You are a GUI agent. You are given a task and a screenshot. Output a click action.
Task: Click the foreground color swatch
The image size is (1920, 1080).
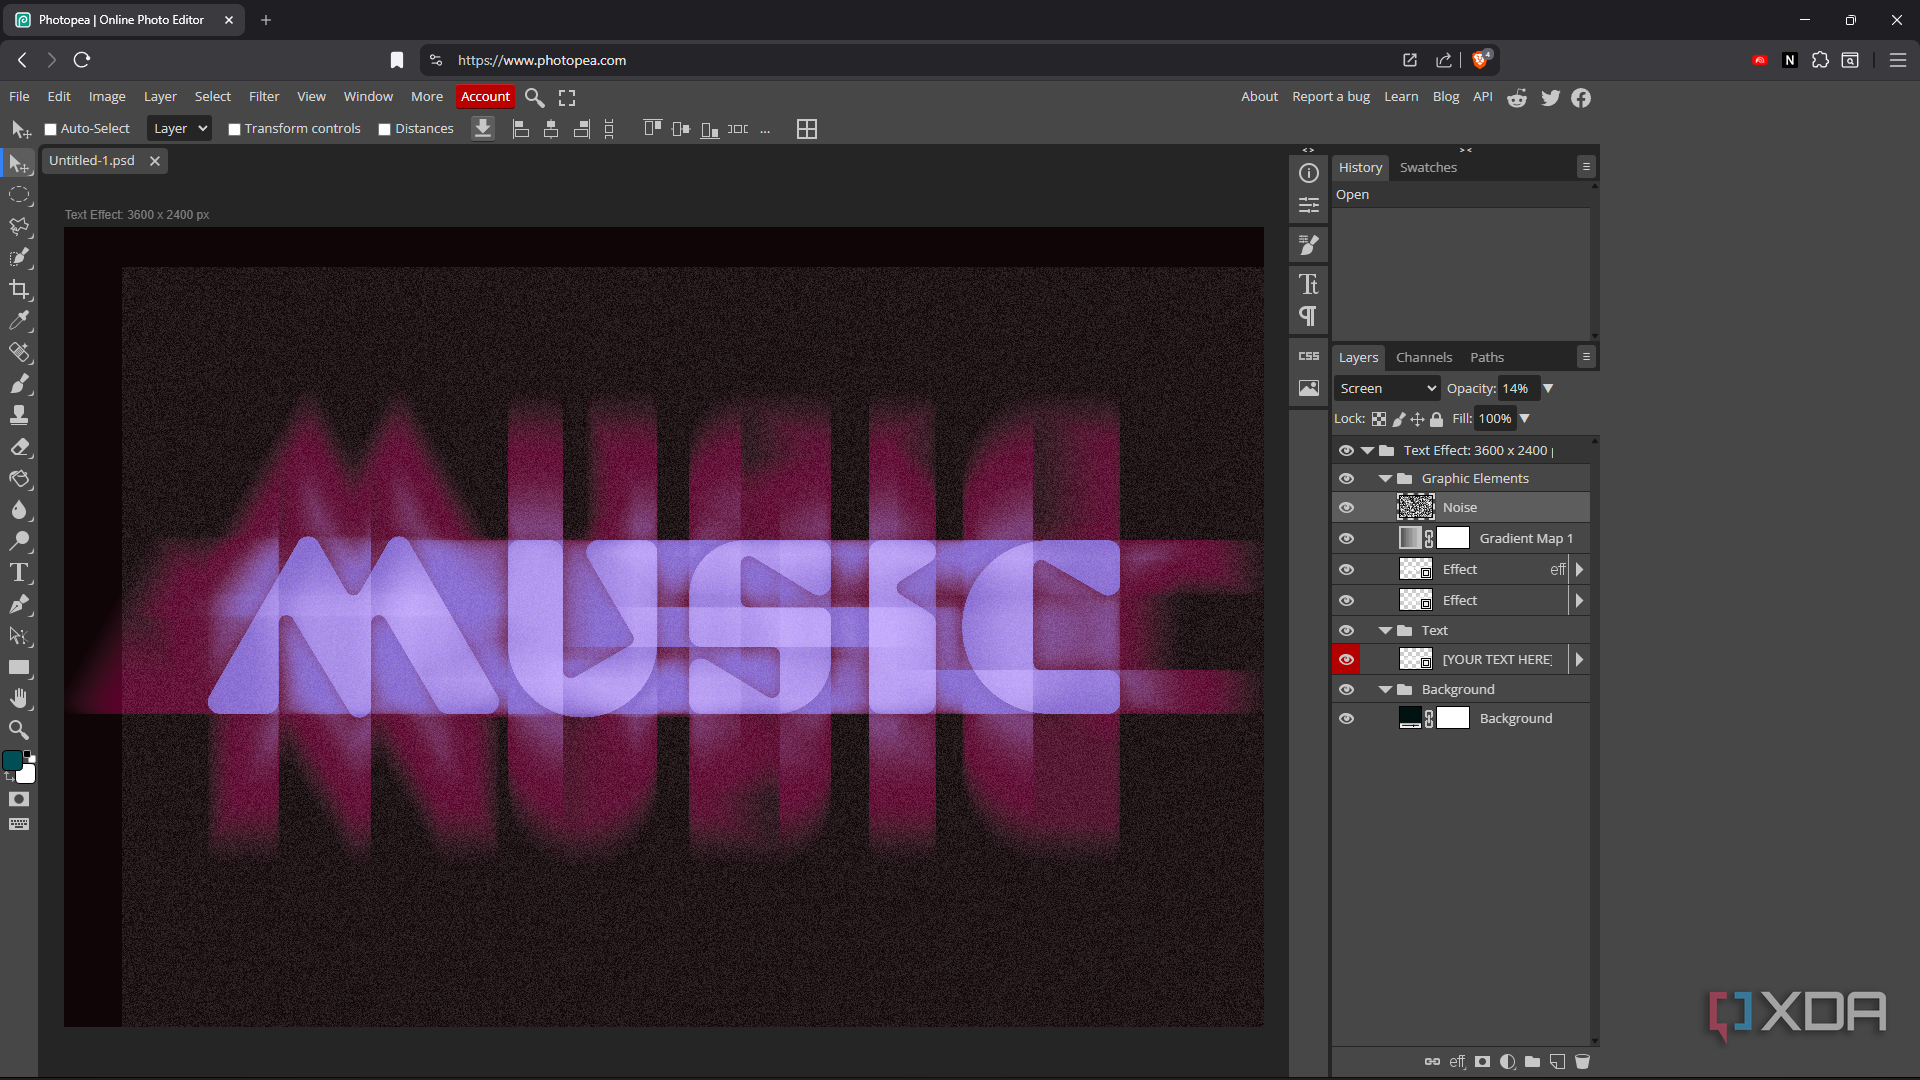(x=12, y=761)
